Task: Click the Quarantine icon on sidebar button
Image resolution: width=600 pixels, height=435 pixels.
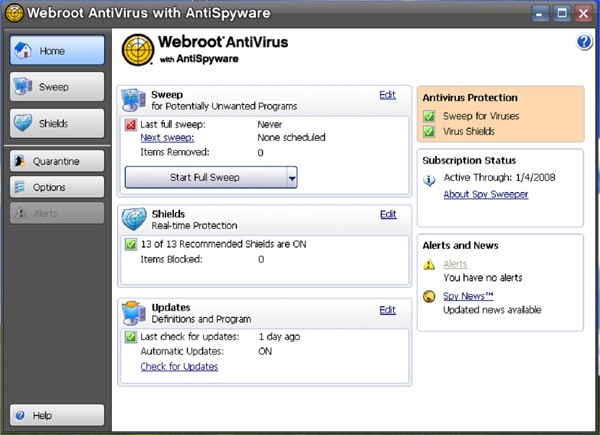Action: pos(20,161)
